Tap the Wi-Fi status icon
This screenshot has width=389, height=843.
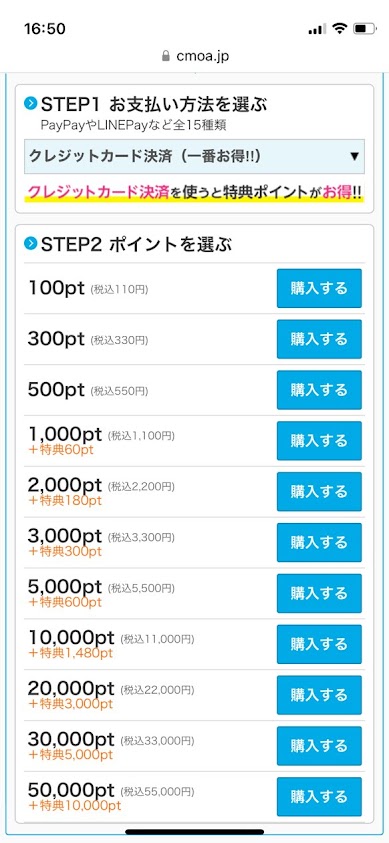340,28
